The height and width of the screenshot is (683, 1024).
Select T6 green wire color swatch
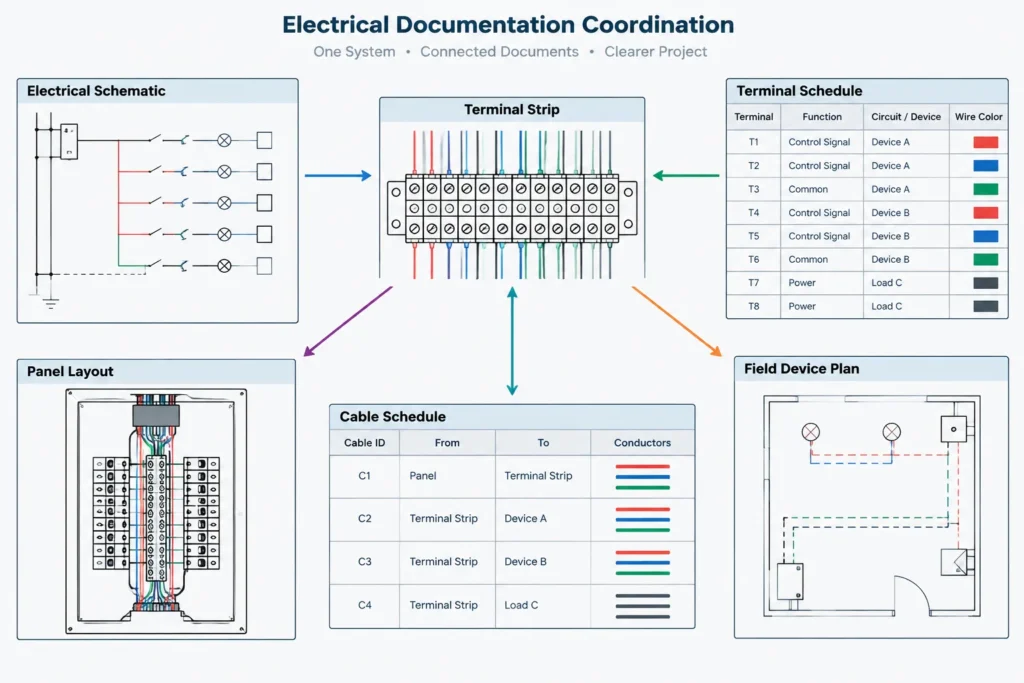click(985, 259)
